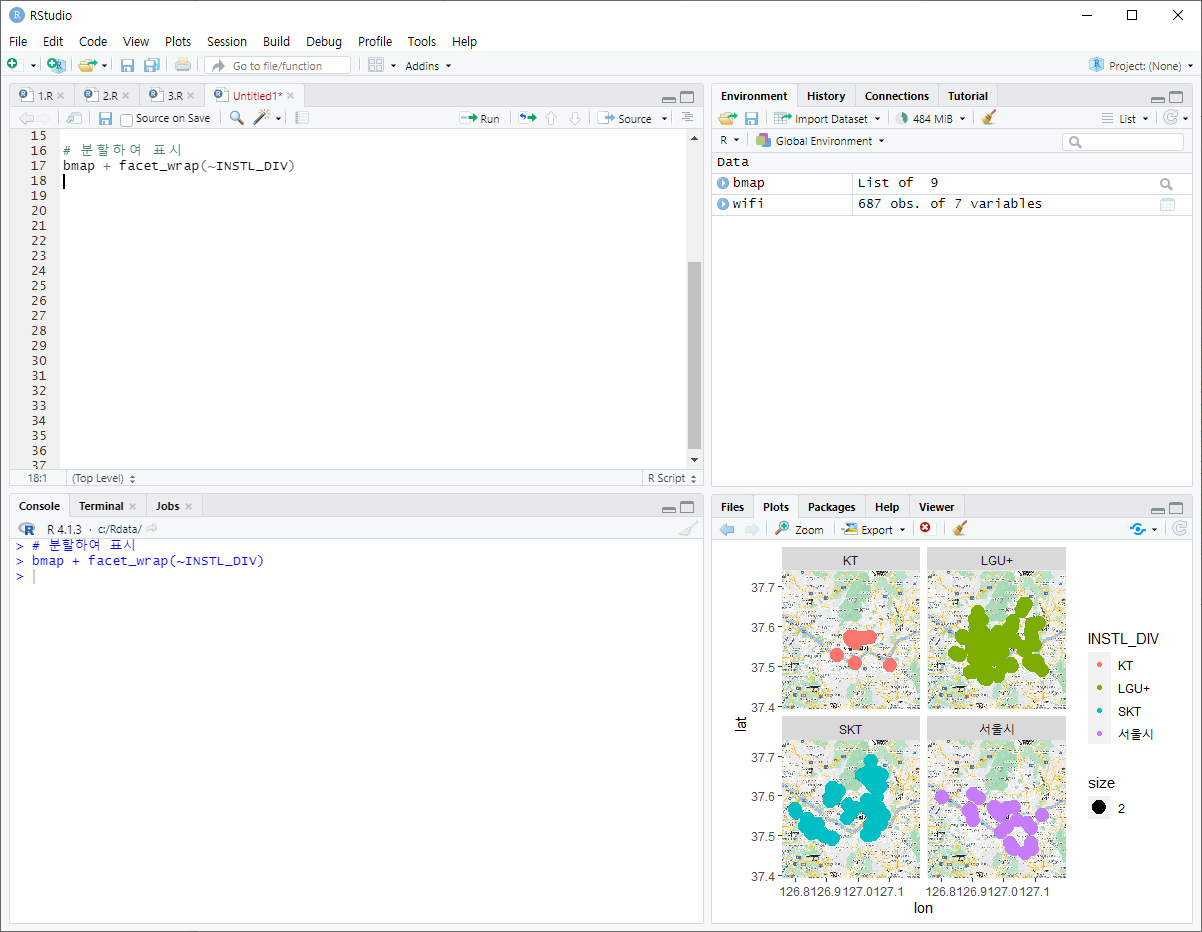The image size is (1202, 932).
Task: Click the Plots pane refresh icon
Action: [1179, 529]
